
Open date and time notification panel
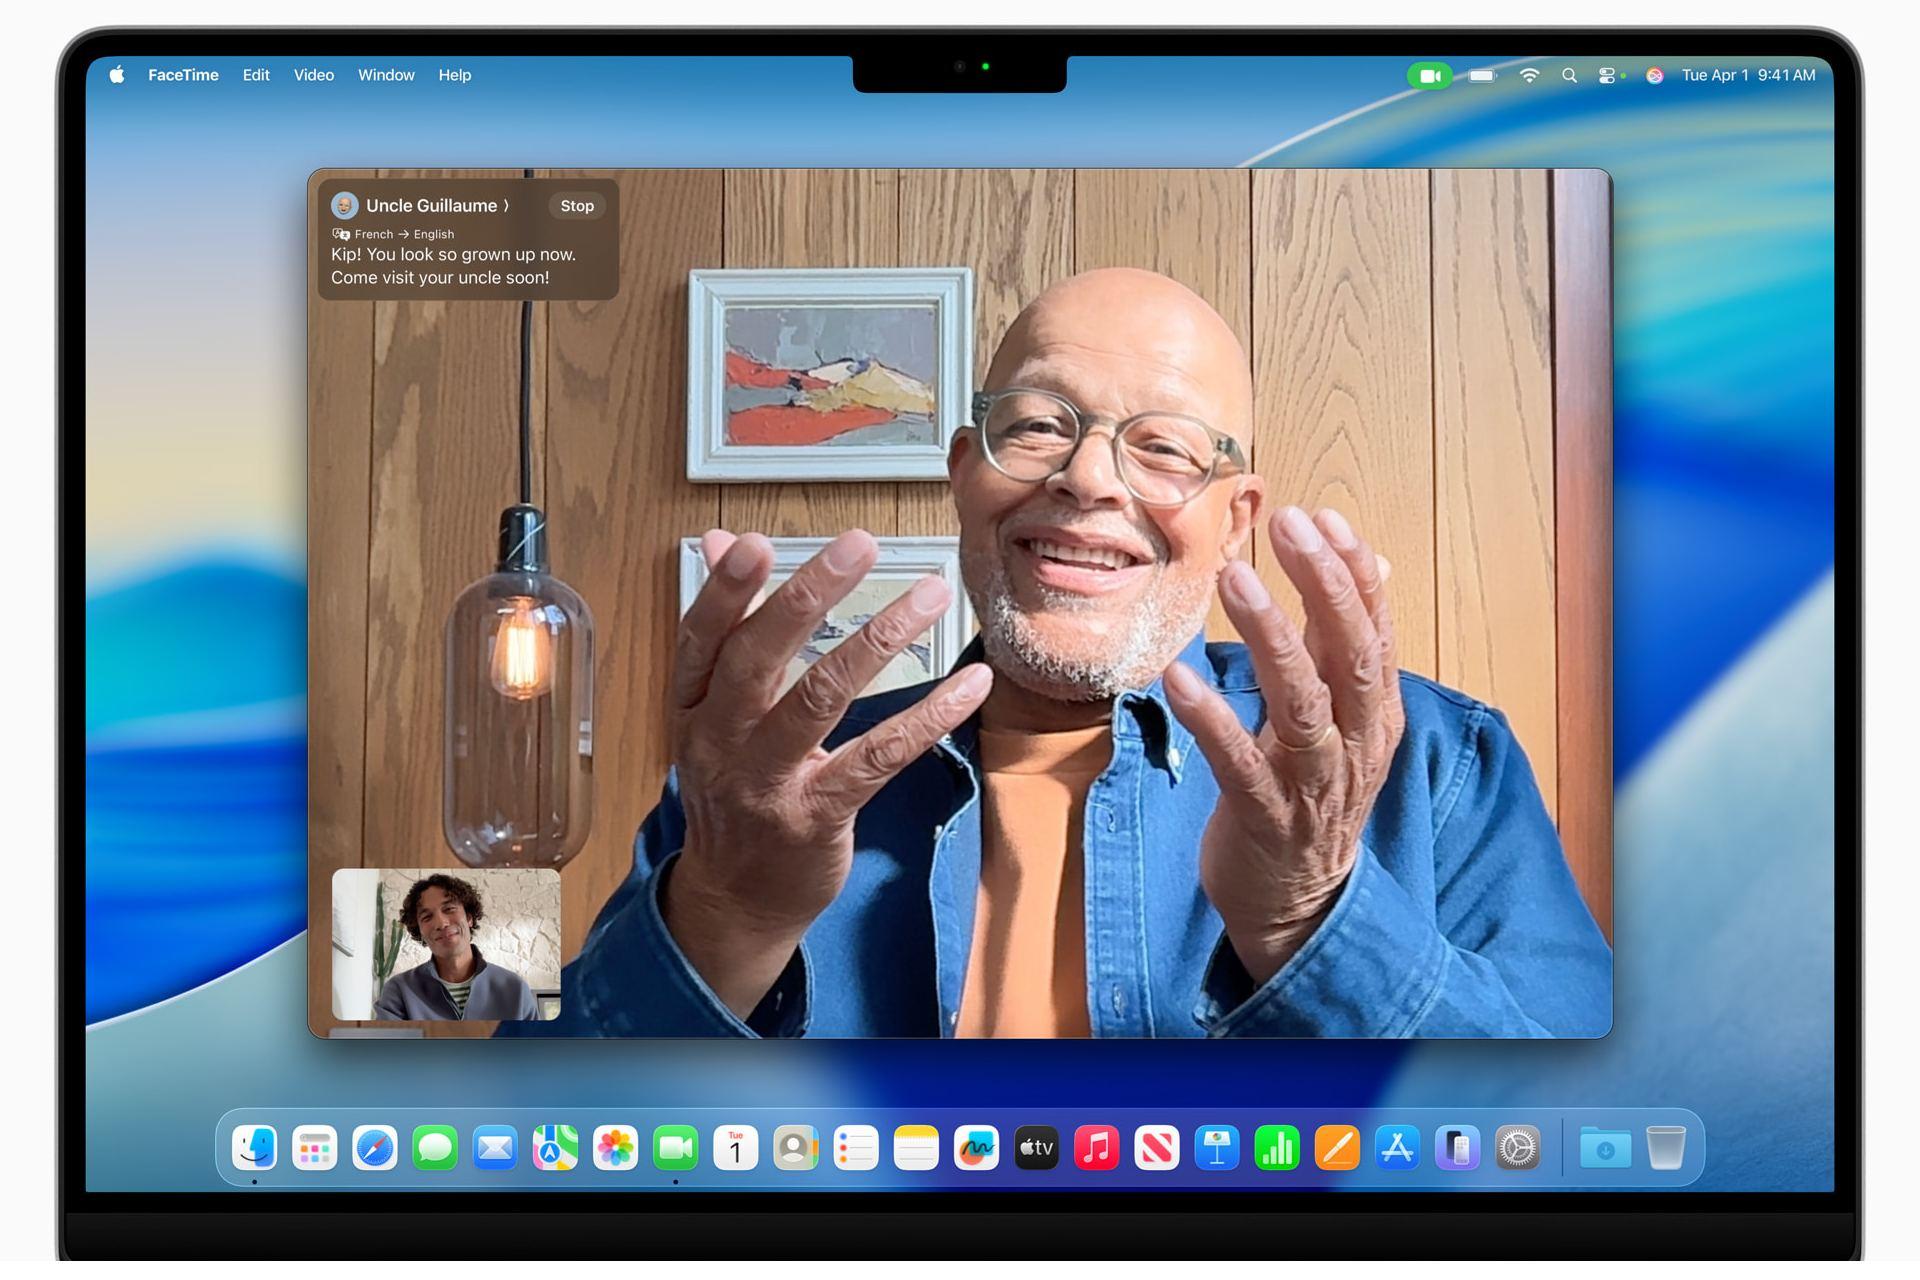1748,75
